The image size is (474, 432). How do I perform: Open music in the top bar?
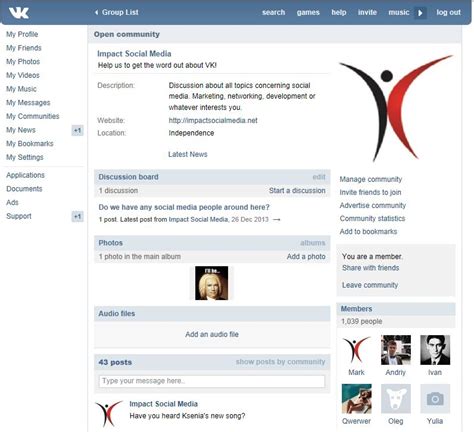[399, 12]
